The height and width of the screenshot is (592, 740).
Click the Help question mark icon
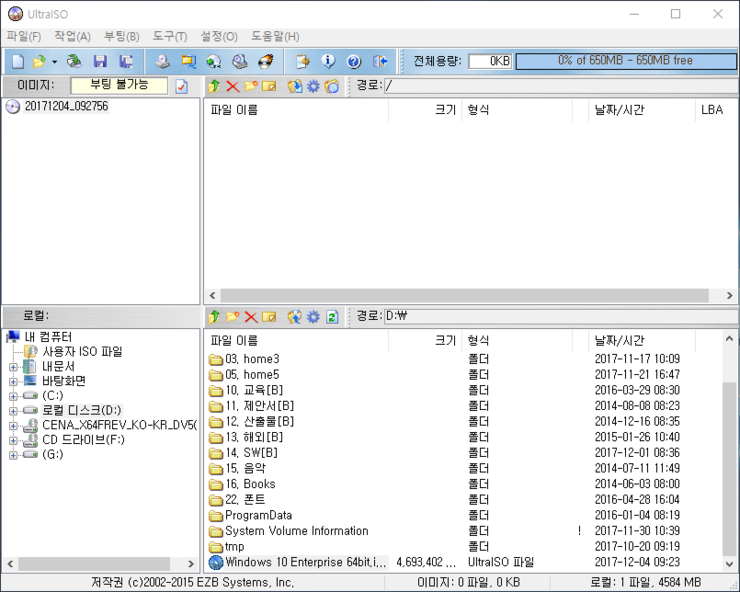pyautogui.click(x=354, y=61)
